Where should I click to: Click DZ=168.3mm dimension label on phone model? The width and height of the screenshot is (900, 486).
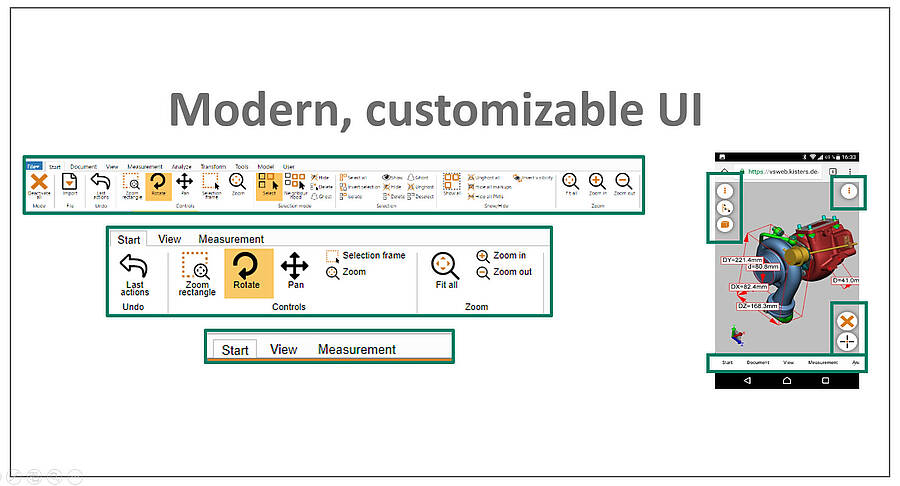(x=758, y=306)
